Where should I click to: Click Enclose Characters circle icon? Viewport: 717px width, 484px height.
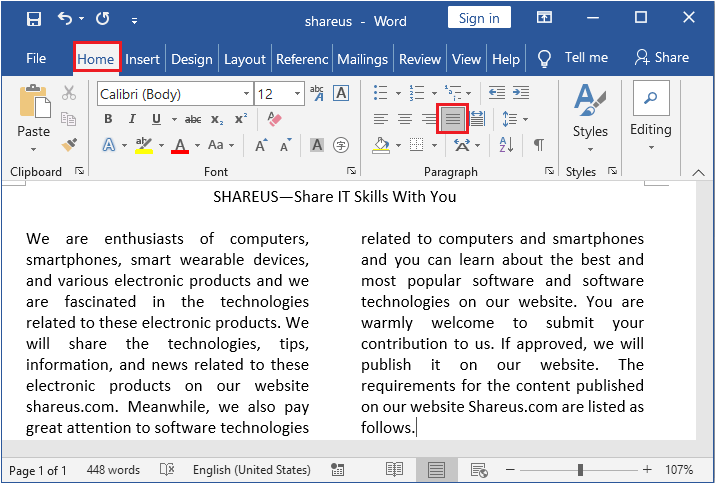tap(341, 145)
